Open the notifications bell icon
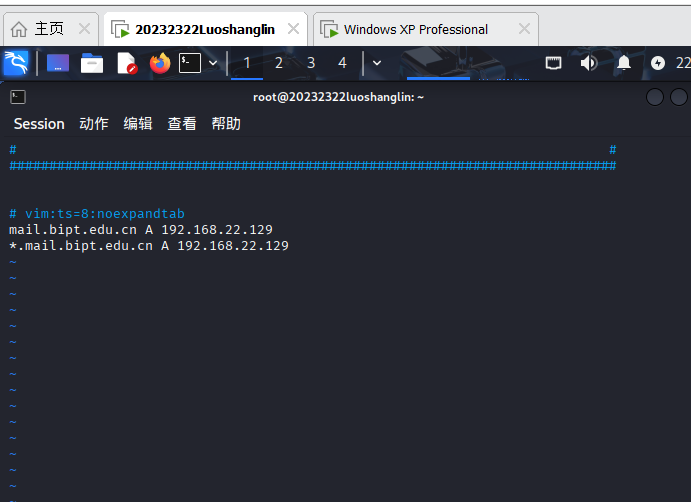The width and height of the screenshot is (691, 502). pos(624,63)
